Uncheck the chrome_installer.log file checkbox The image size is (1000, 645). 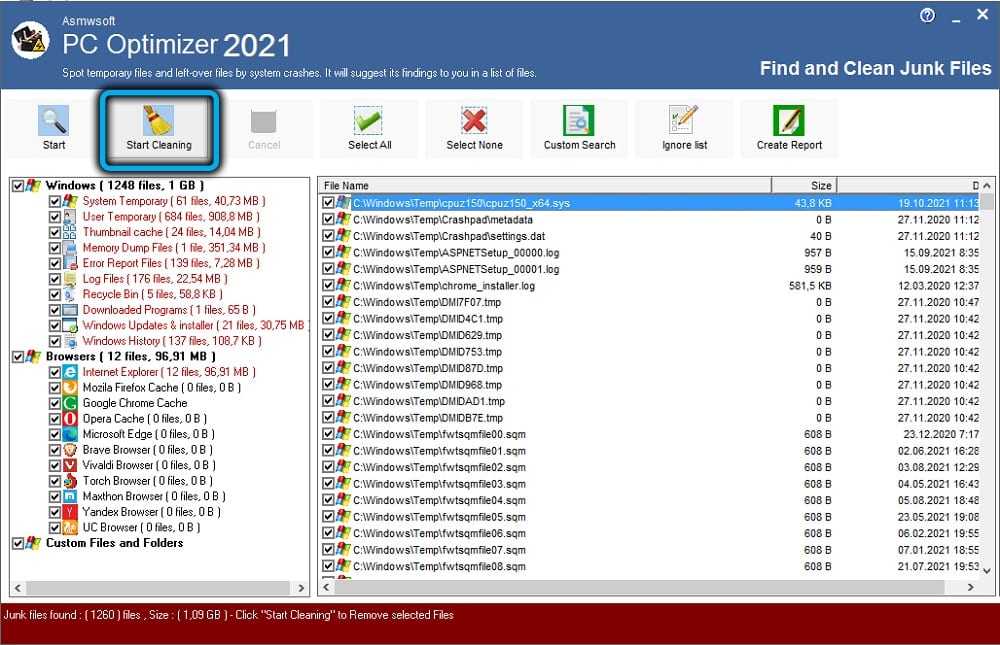point(329,286)
